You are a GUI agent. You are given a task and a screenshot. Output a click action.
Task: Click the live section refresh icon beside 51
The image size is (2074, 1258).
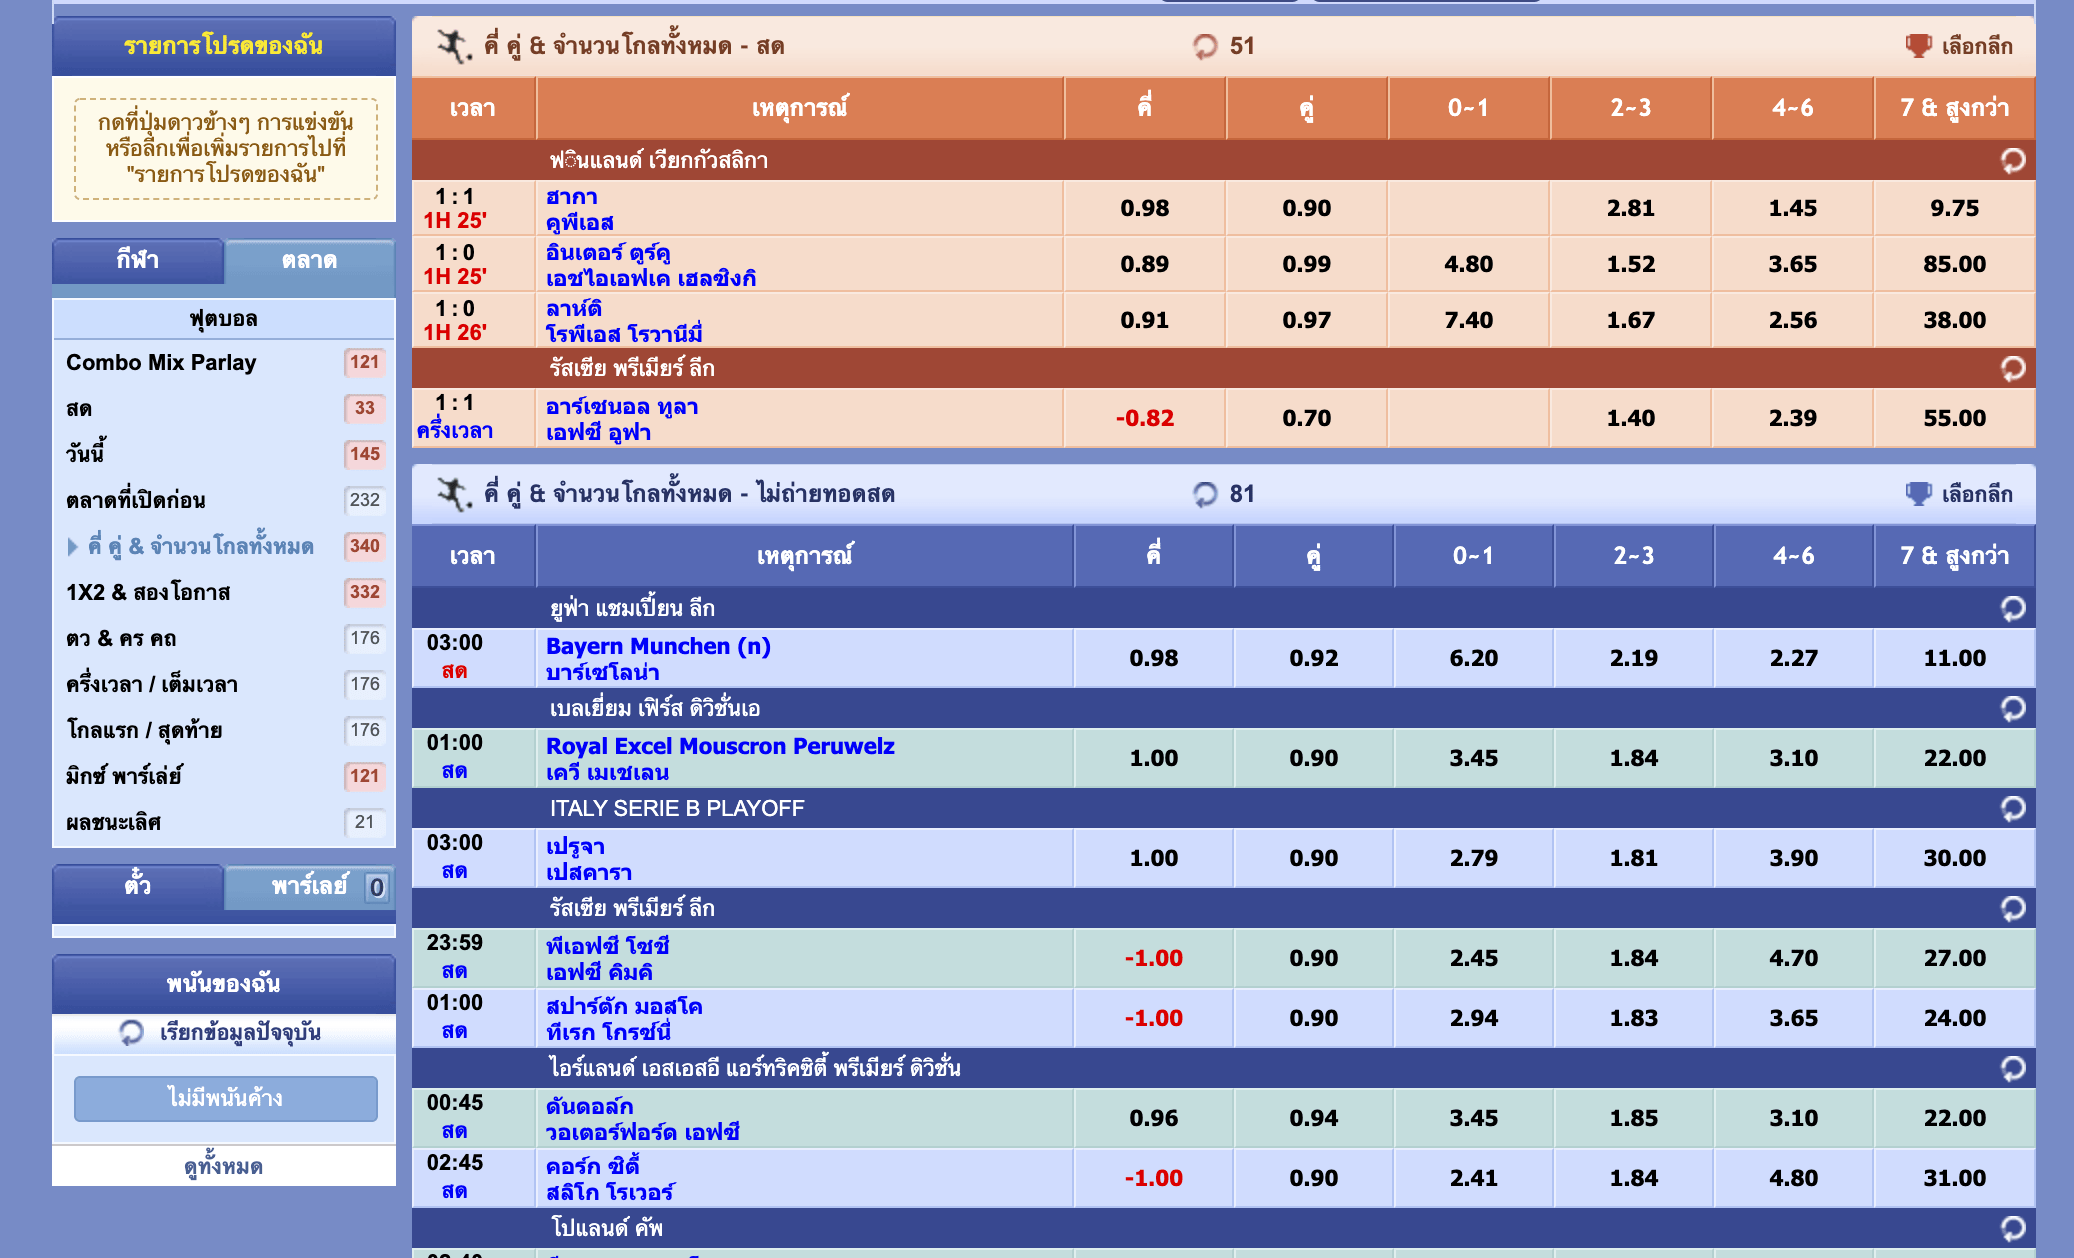point(1205,46)
